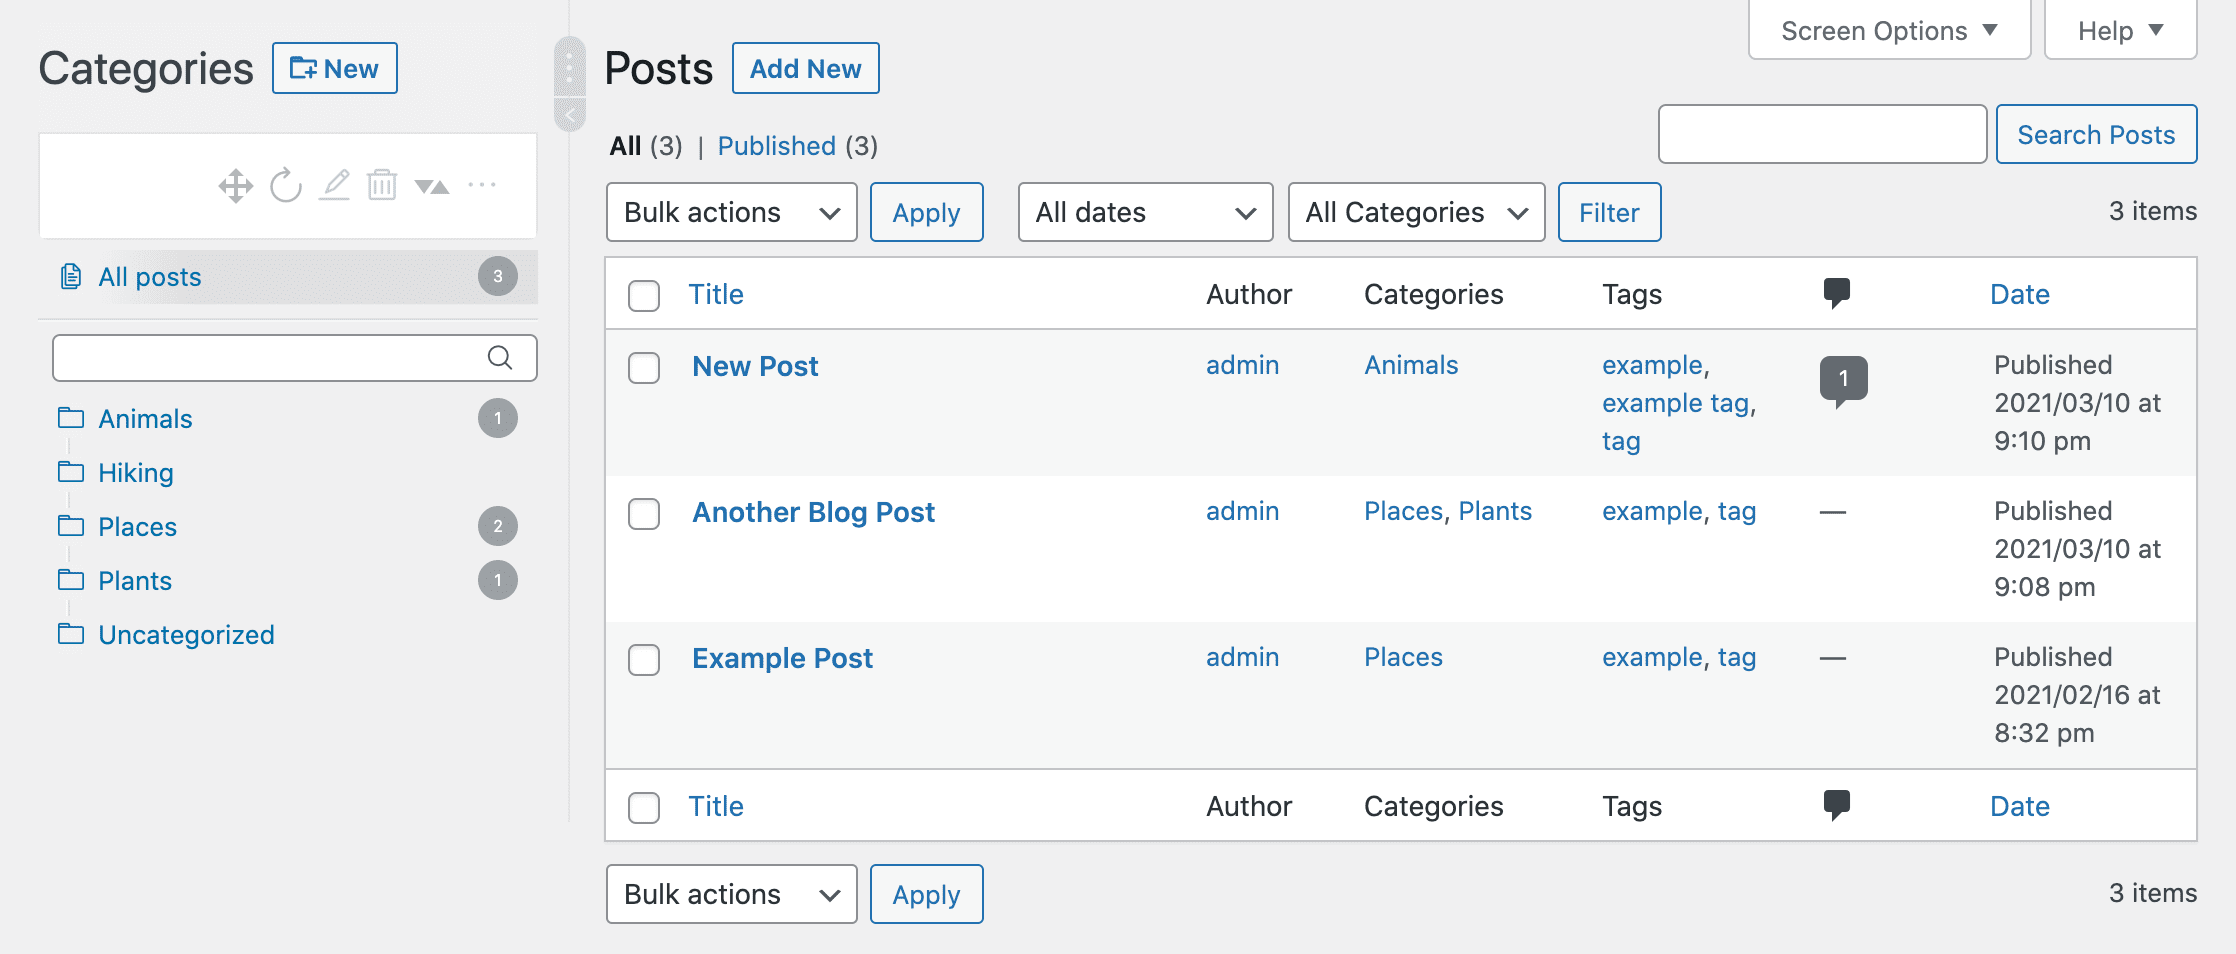Open the All dates dropdown
The width and height of the screenshot is (2236, 954).
(x=1144, y=212)
